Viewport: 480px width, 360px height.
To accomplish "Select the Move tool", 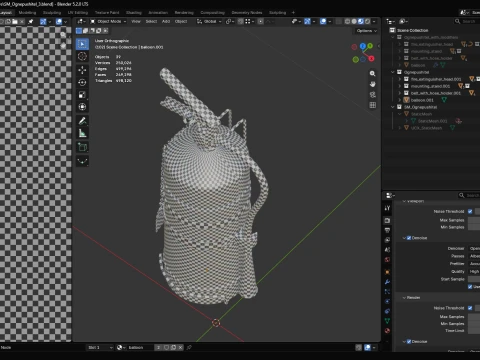I will click(82, 70).
